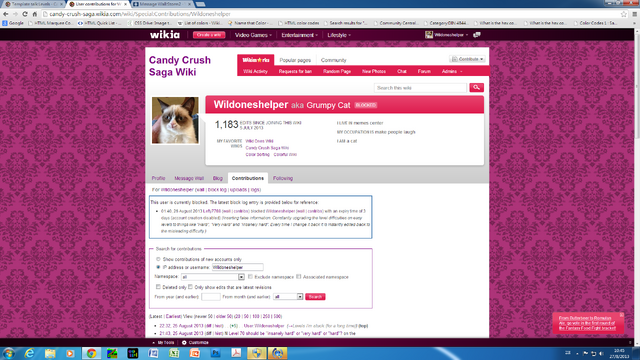640x360 pixels.
Task: Open File Explorer from the taskbar
Action: click(50, 353)
